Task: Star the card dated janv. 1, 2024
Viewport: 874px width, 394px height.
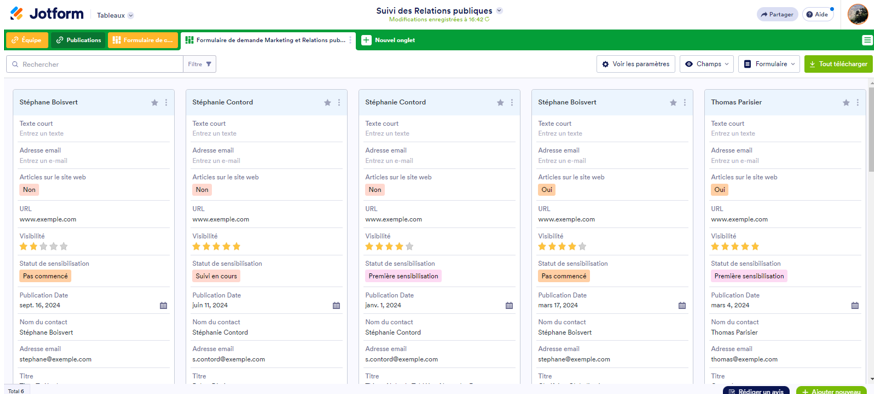Action: (x=501, y=103)
